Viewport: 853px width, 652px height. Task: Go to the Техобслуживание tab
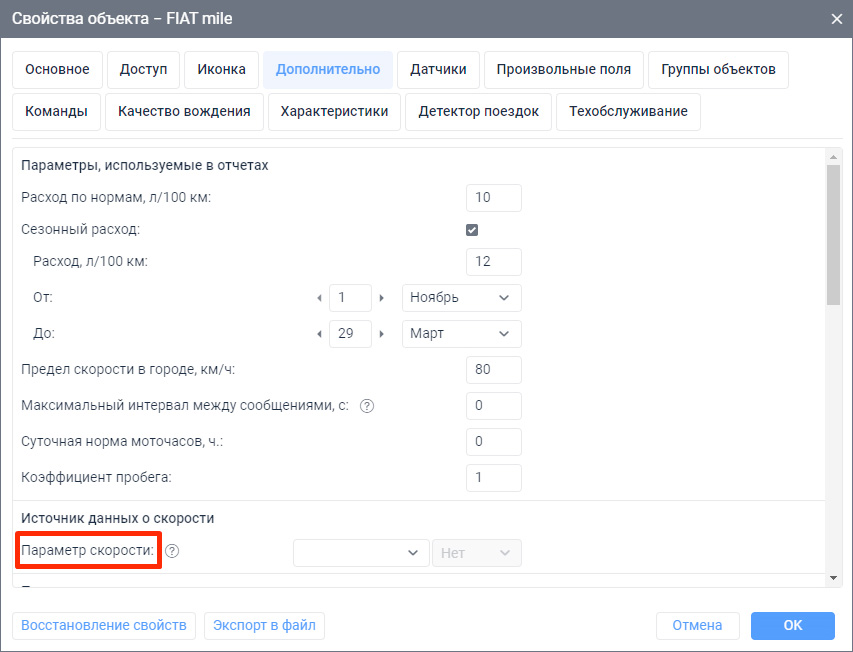[628, 111]
